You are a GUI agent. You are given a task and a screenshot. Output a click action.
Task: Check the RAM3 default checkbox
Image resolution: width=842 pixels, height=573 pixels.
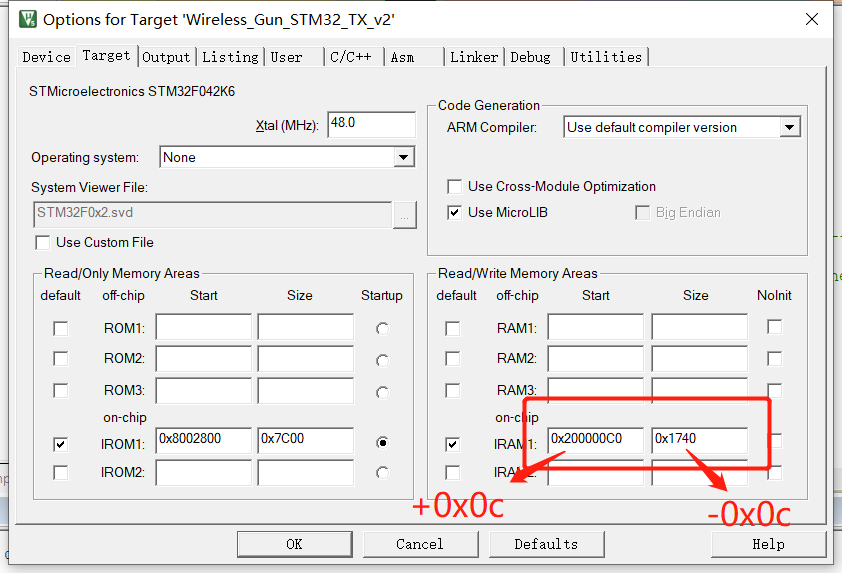453,390
